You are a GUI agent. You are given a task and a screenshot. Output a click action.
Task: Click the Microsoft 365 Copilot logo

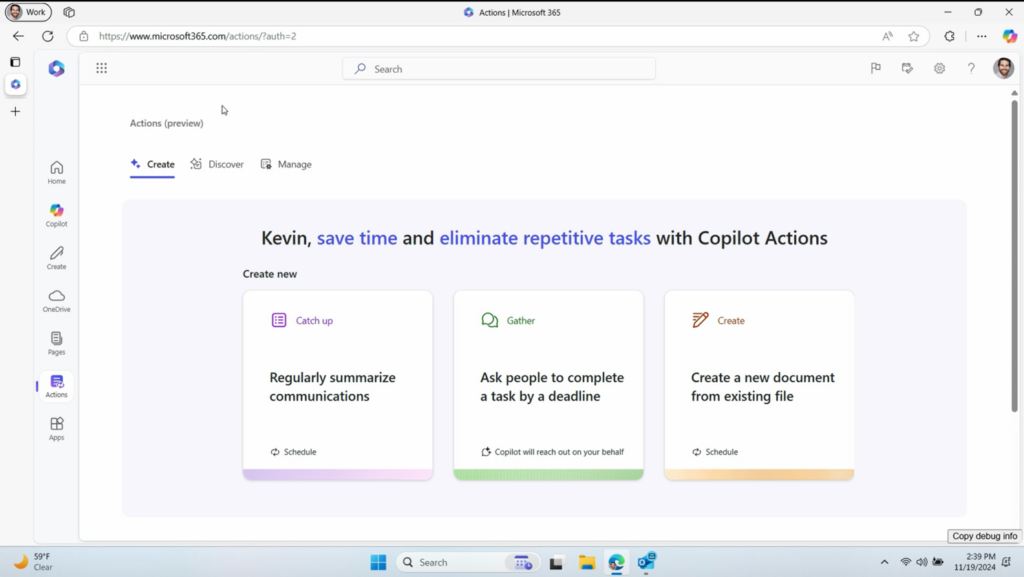[57, 69]
